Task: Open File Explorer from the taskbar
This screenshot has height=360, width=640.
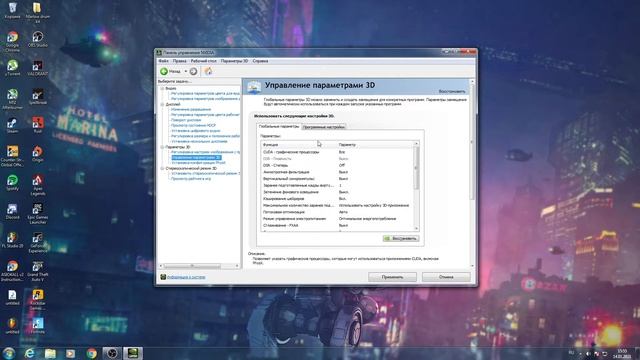Action: point(50,353)
